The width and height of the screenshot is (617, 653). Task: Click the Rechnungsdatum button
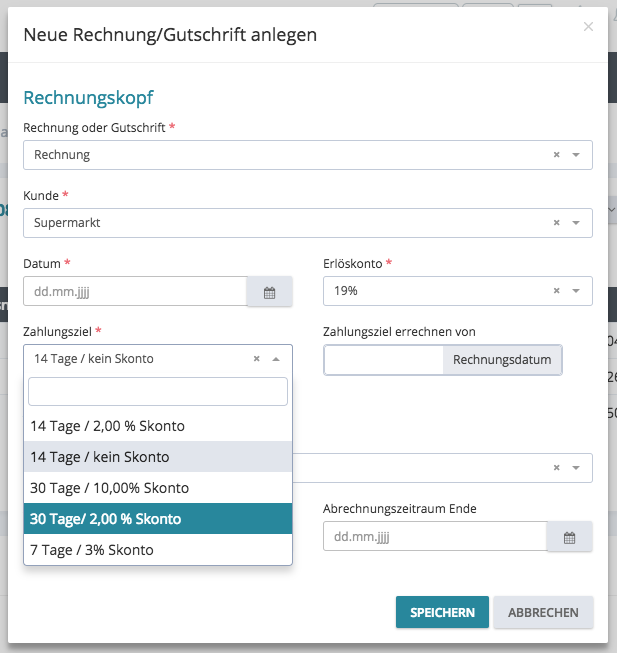[x=502, y=360]
